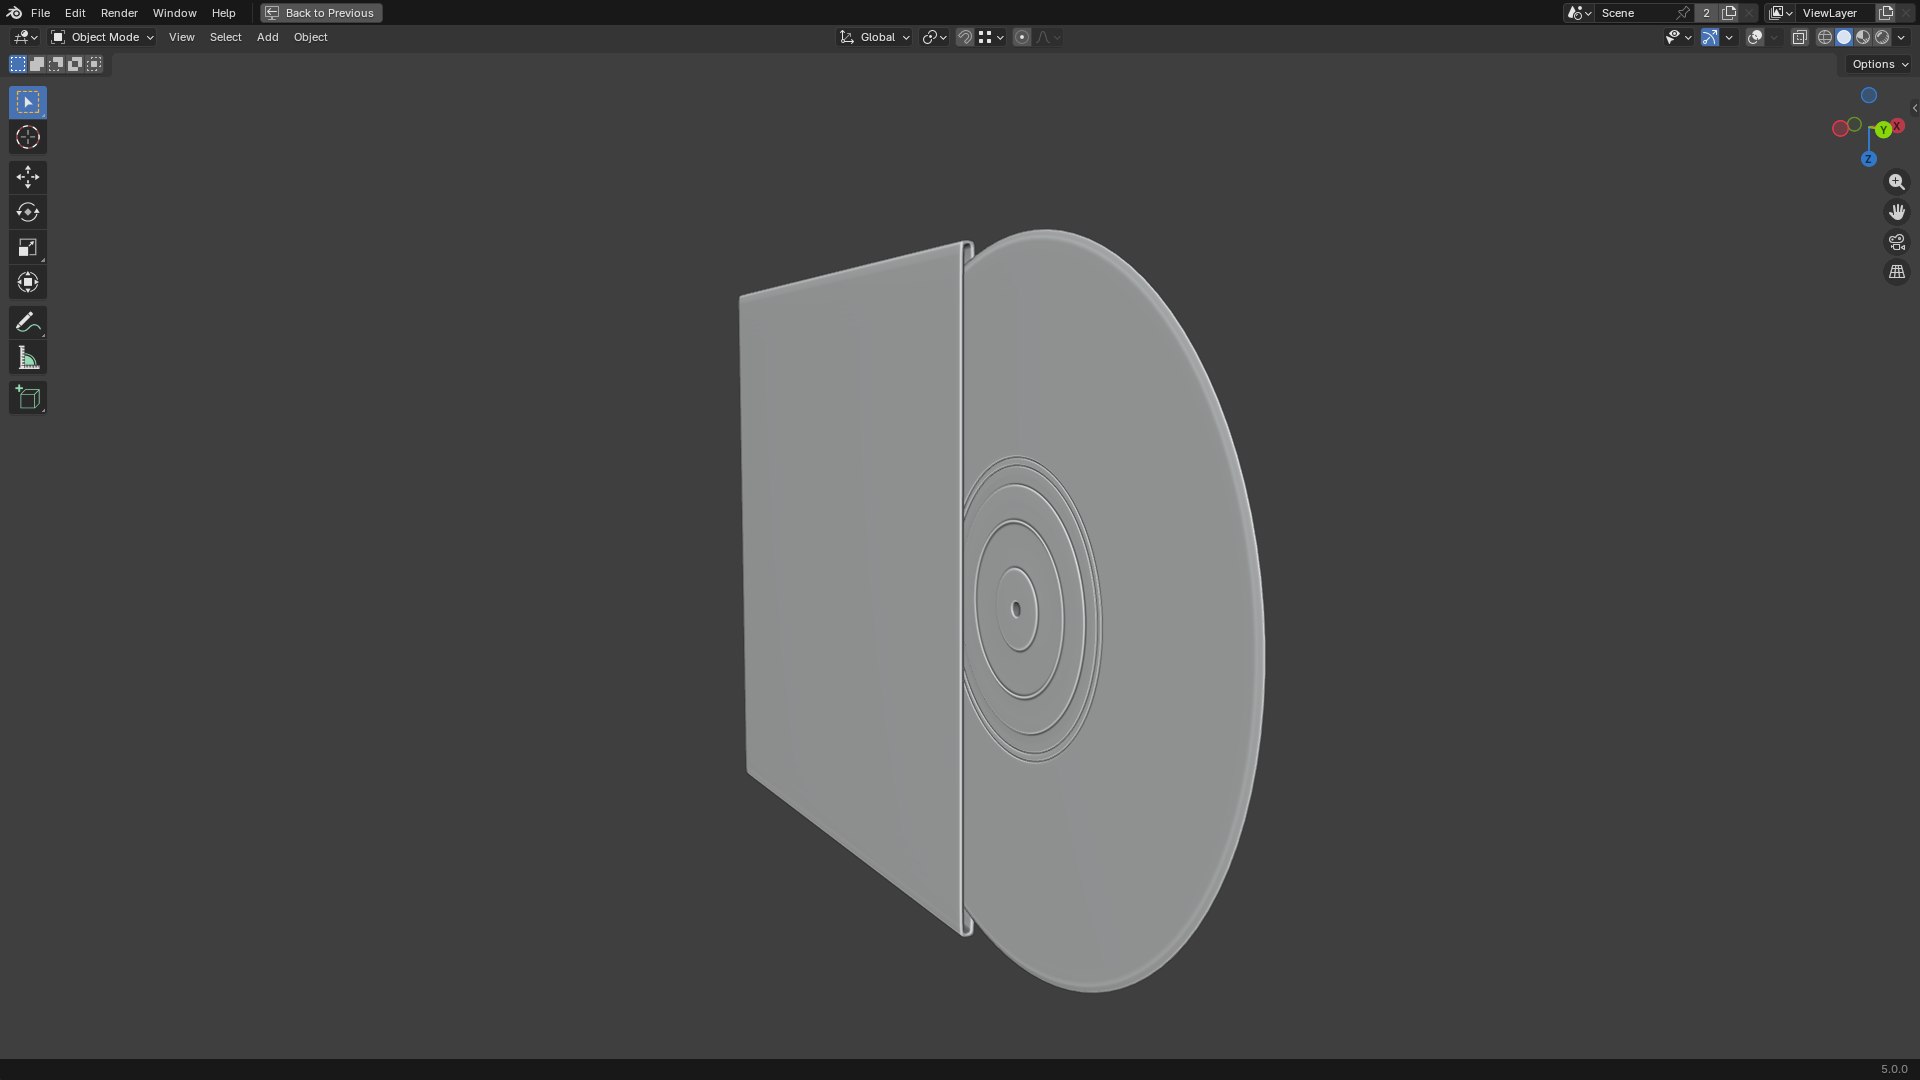
Task: Open the Render menu
Action: (119, 13)
